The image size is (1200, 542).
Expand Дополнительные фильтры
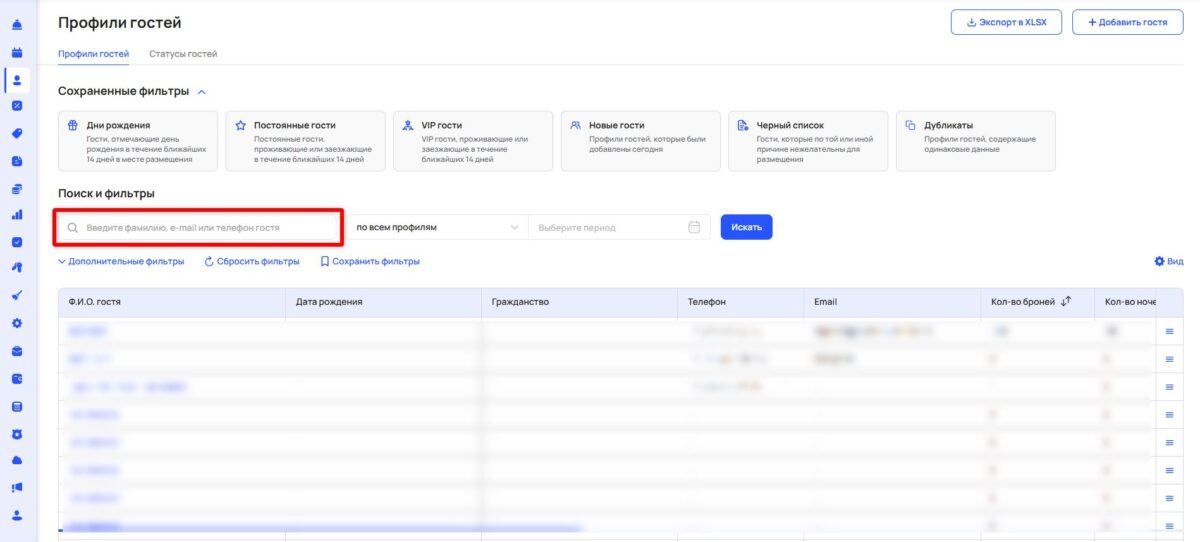[121, 262]
